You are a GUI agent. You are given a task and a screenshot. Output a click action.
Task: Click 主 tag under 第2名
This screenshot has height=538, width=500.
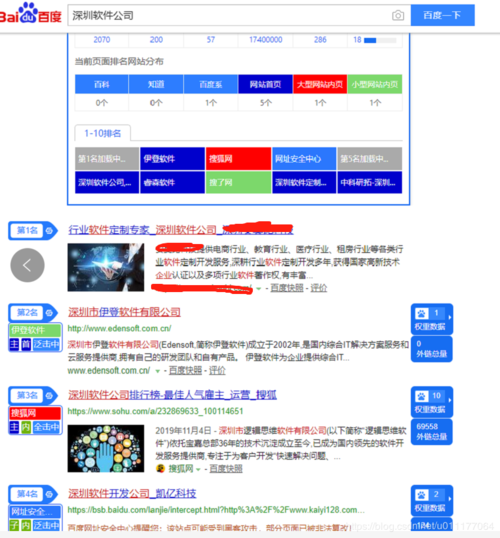pos(14,344)
